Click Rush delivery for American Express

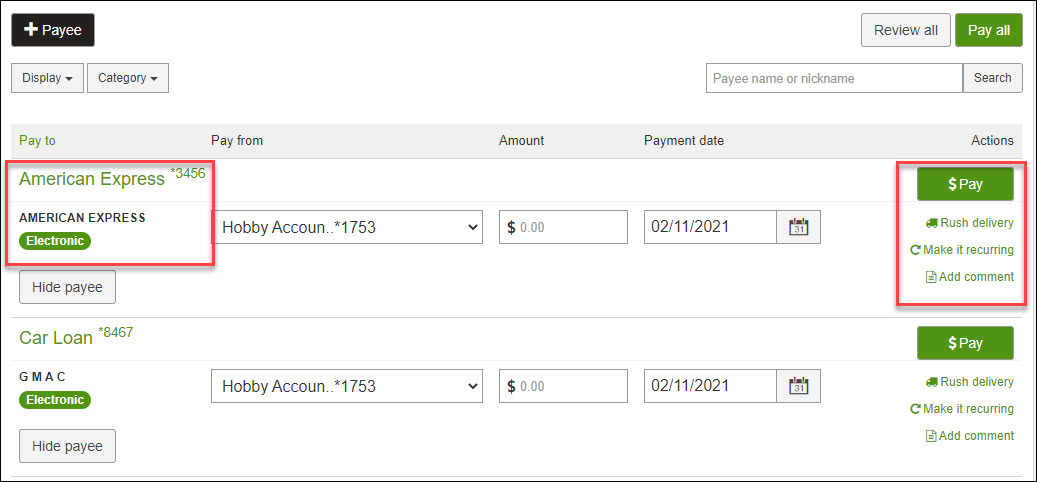[970, 223]
